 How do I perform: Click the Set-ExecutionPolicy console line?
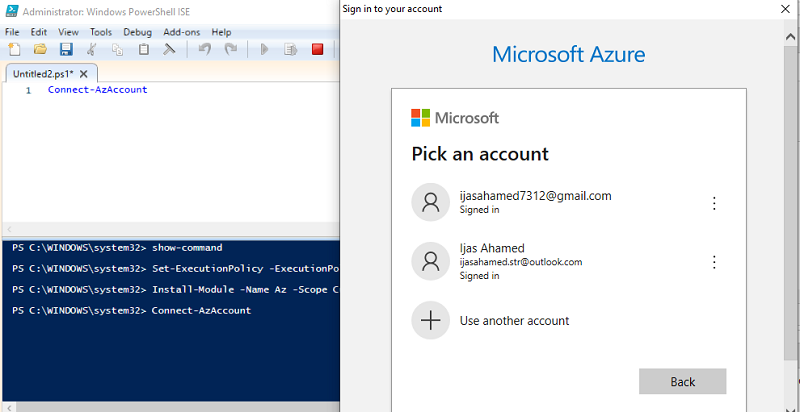point(176,269)
